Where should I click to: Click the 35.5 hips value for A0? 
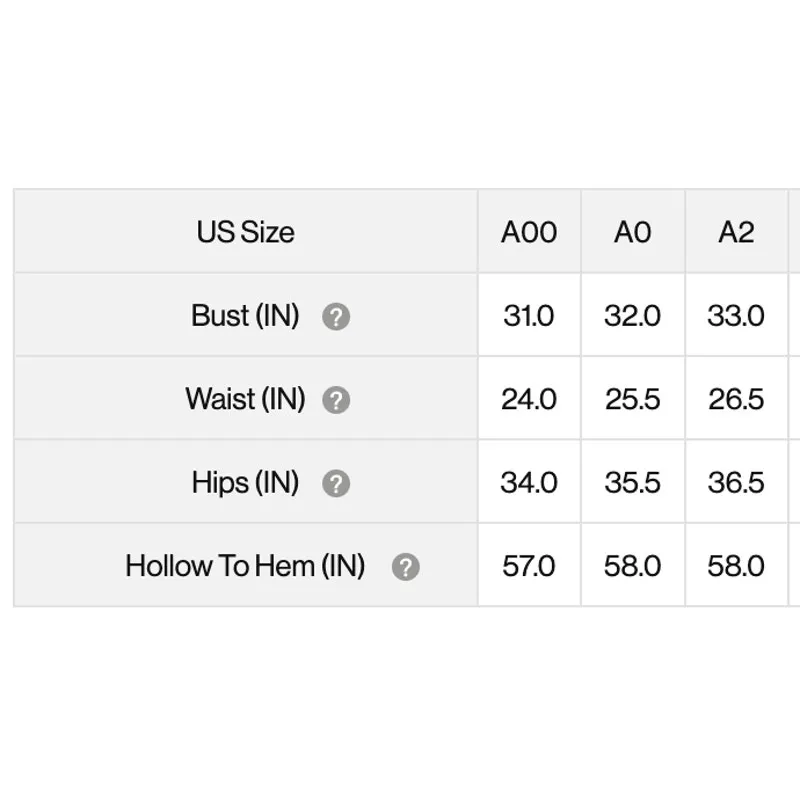click(x=632, y=483)
